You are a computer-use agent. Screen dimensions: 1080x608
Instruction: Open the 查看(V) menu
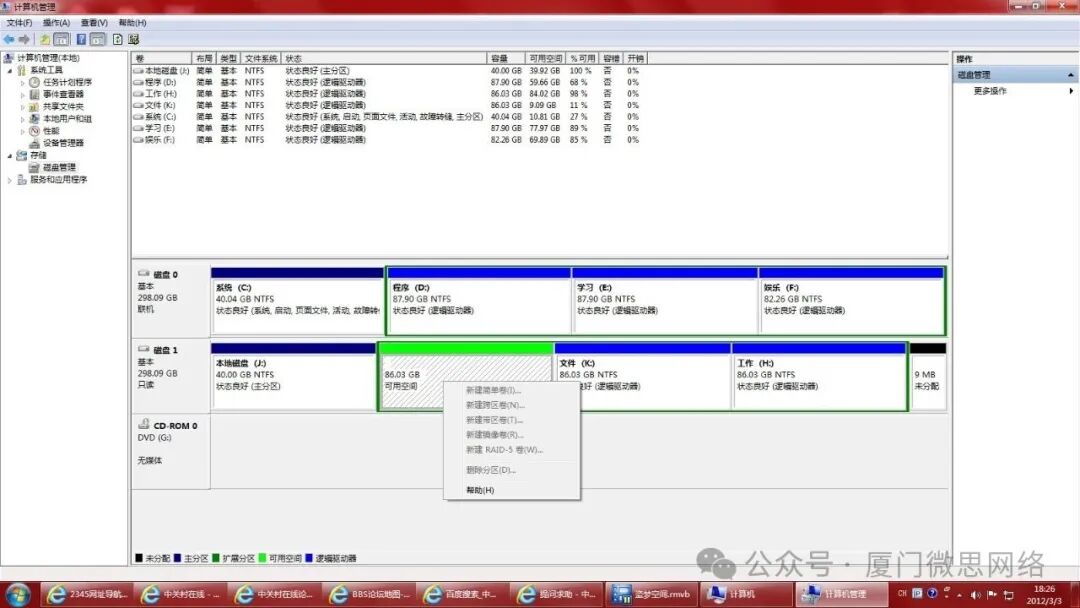[94, 23]
